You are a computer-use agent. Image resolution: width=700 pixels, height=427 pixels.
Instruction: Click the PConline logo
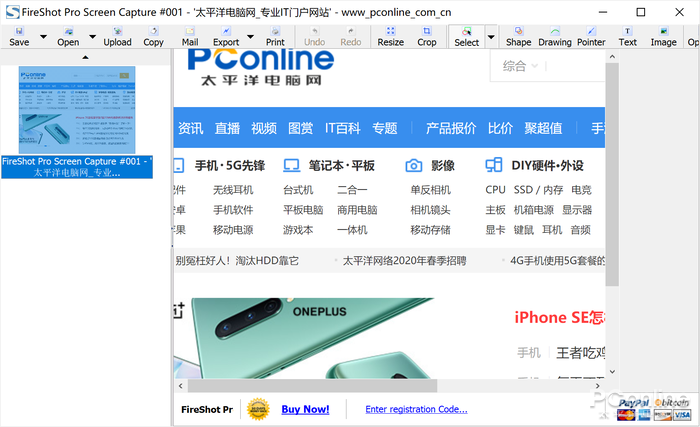261,67
